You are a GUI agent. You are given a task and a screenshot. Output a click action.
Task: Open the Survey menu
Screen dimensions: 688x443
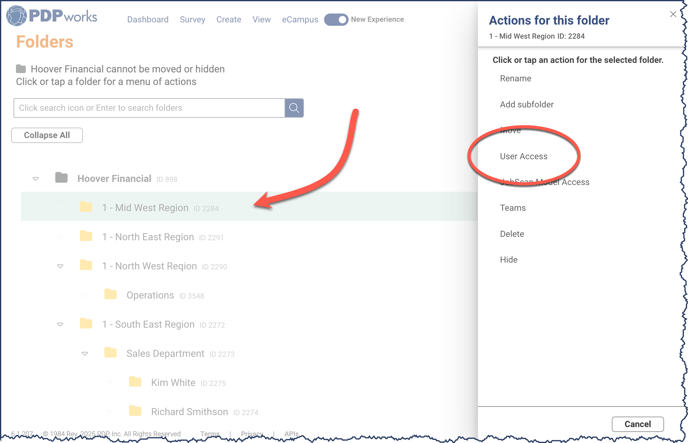(192, 20)
